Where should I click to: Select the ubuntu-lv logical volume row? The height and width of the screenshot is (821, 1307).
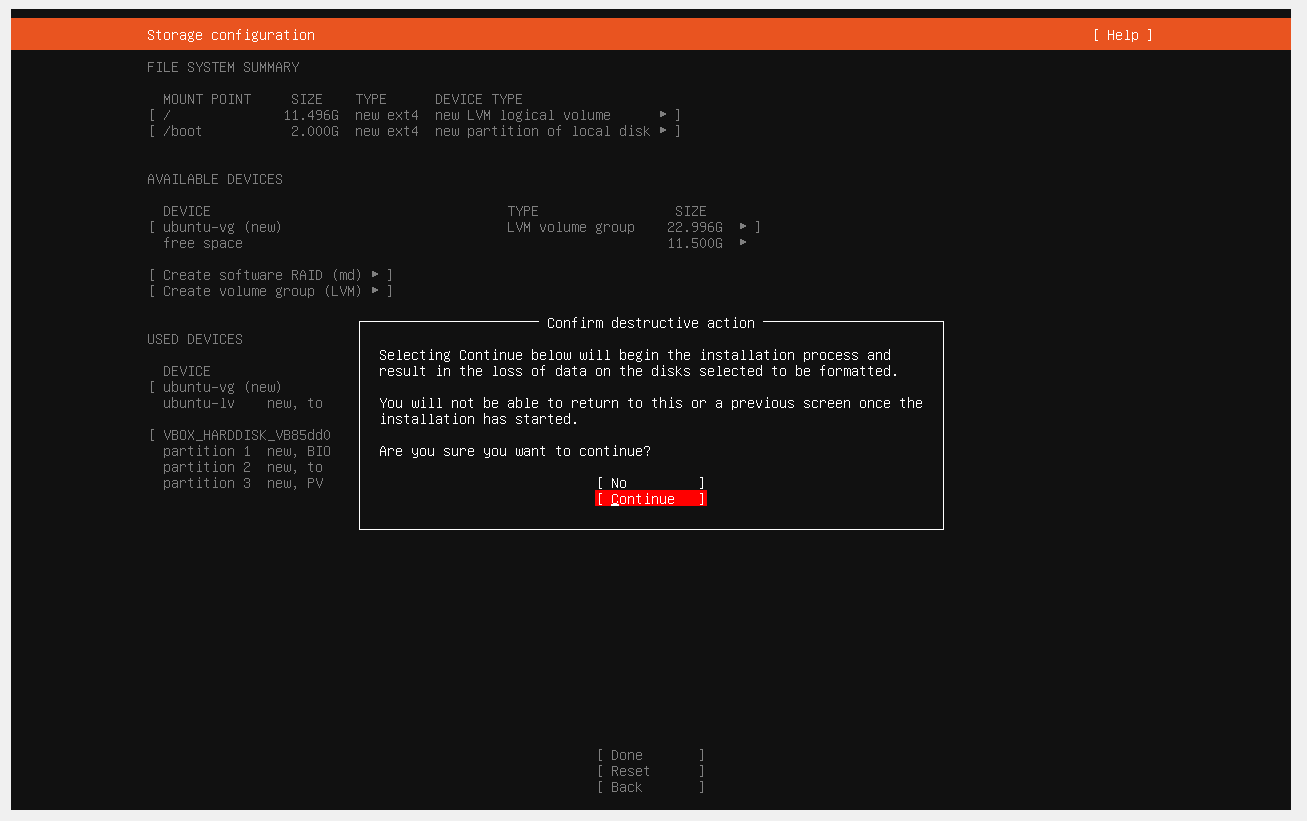[243, 403]
